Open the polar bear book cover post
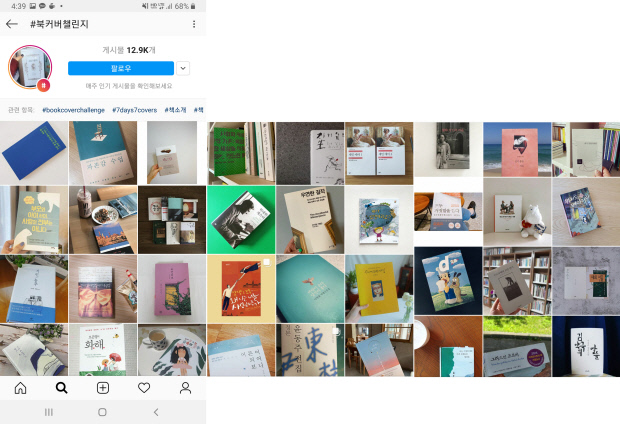 click(34, 220)
